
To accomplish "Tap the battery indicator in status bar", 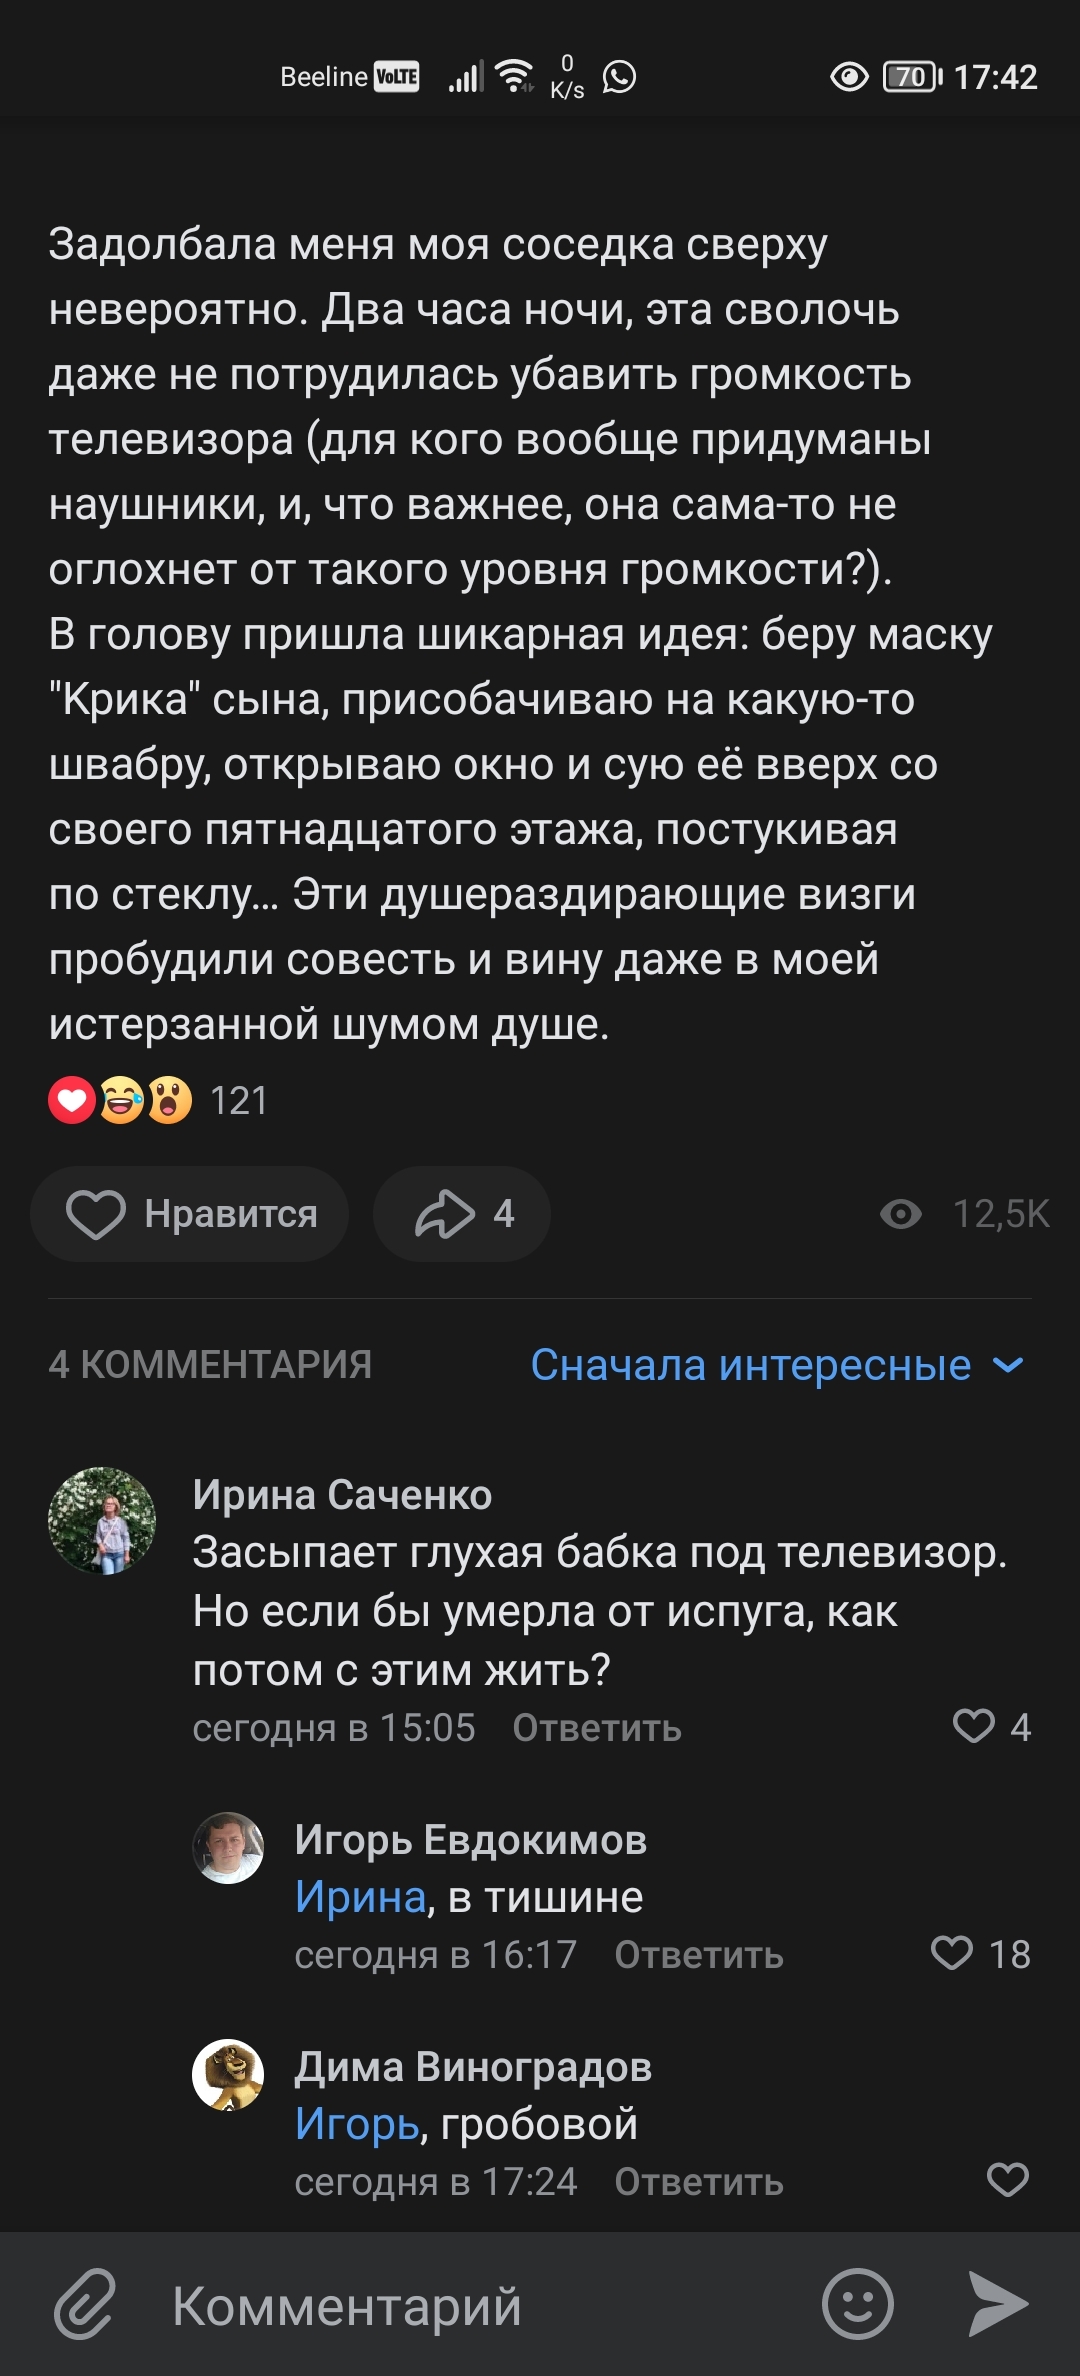I will (x=911, y=77).
